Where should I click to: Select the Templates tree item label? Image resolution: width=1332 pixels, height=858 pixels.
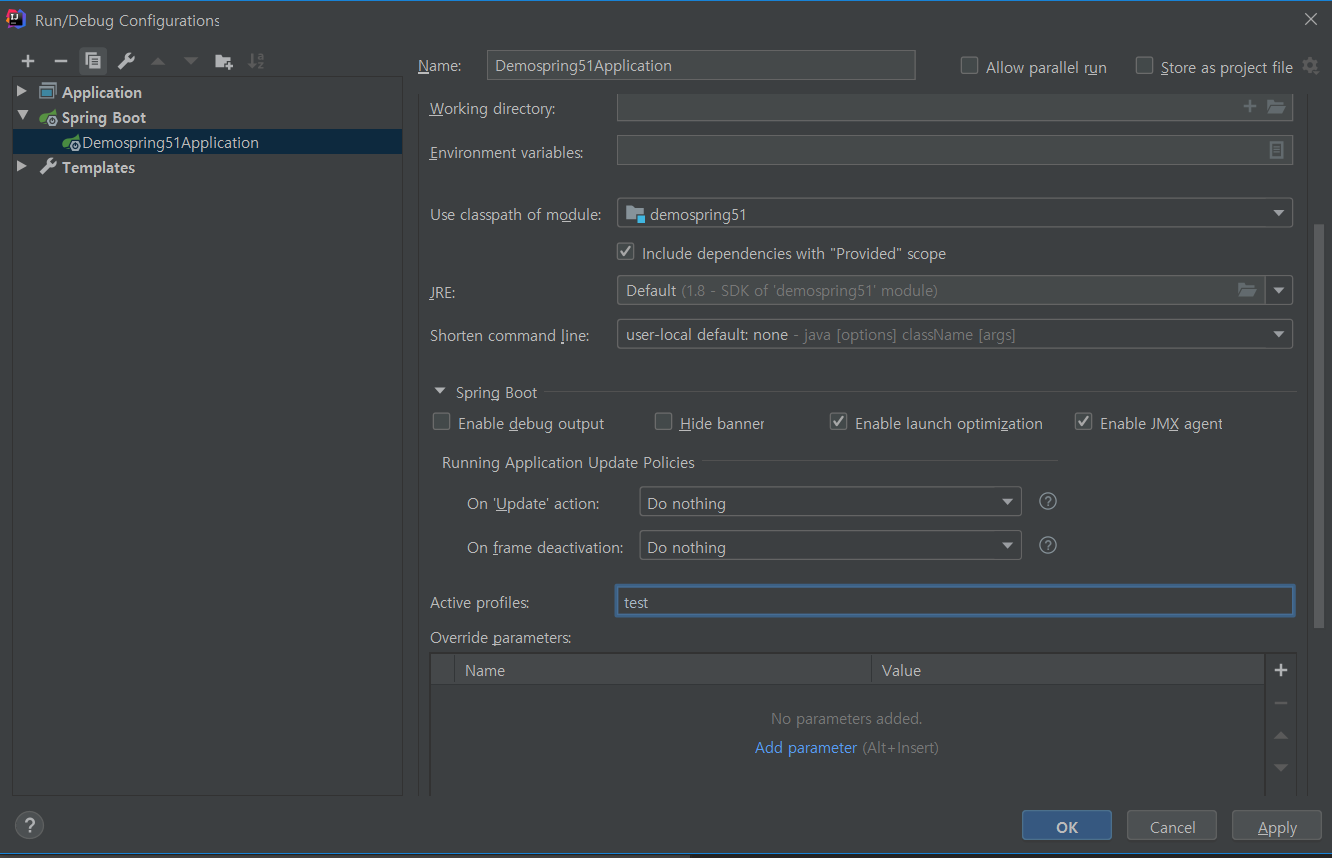[98, 167]
